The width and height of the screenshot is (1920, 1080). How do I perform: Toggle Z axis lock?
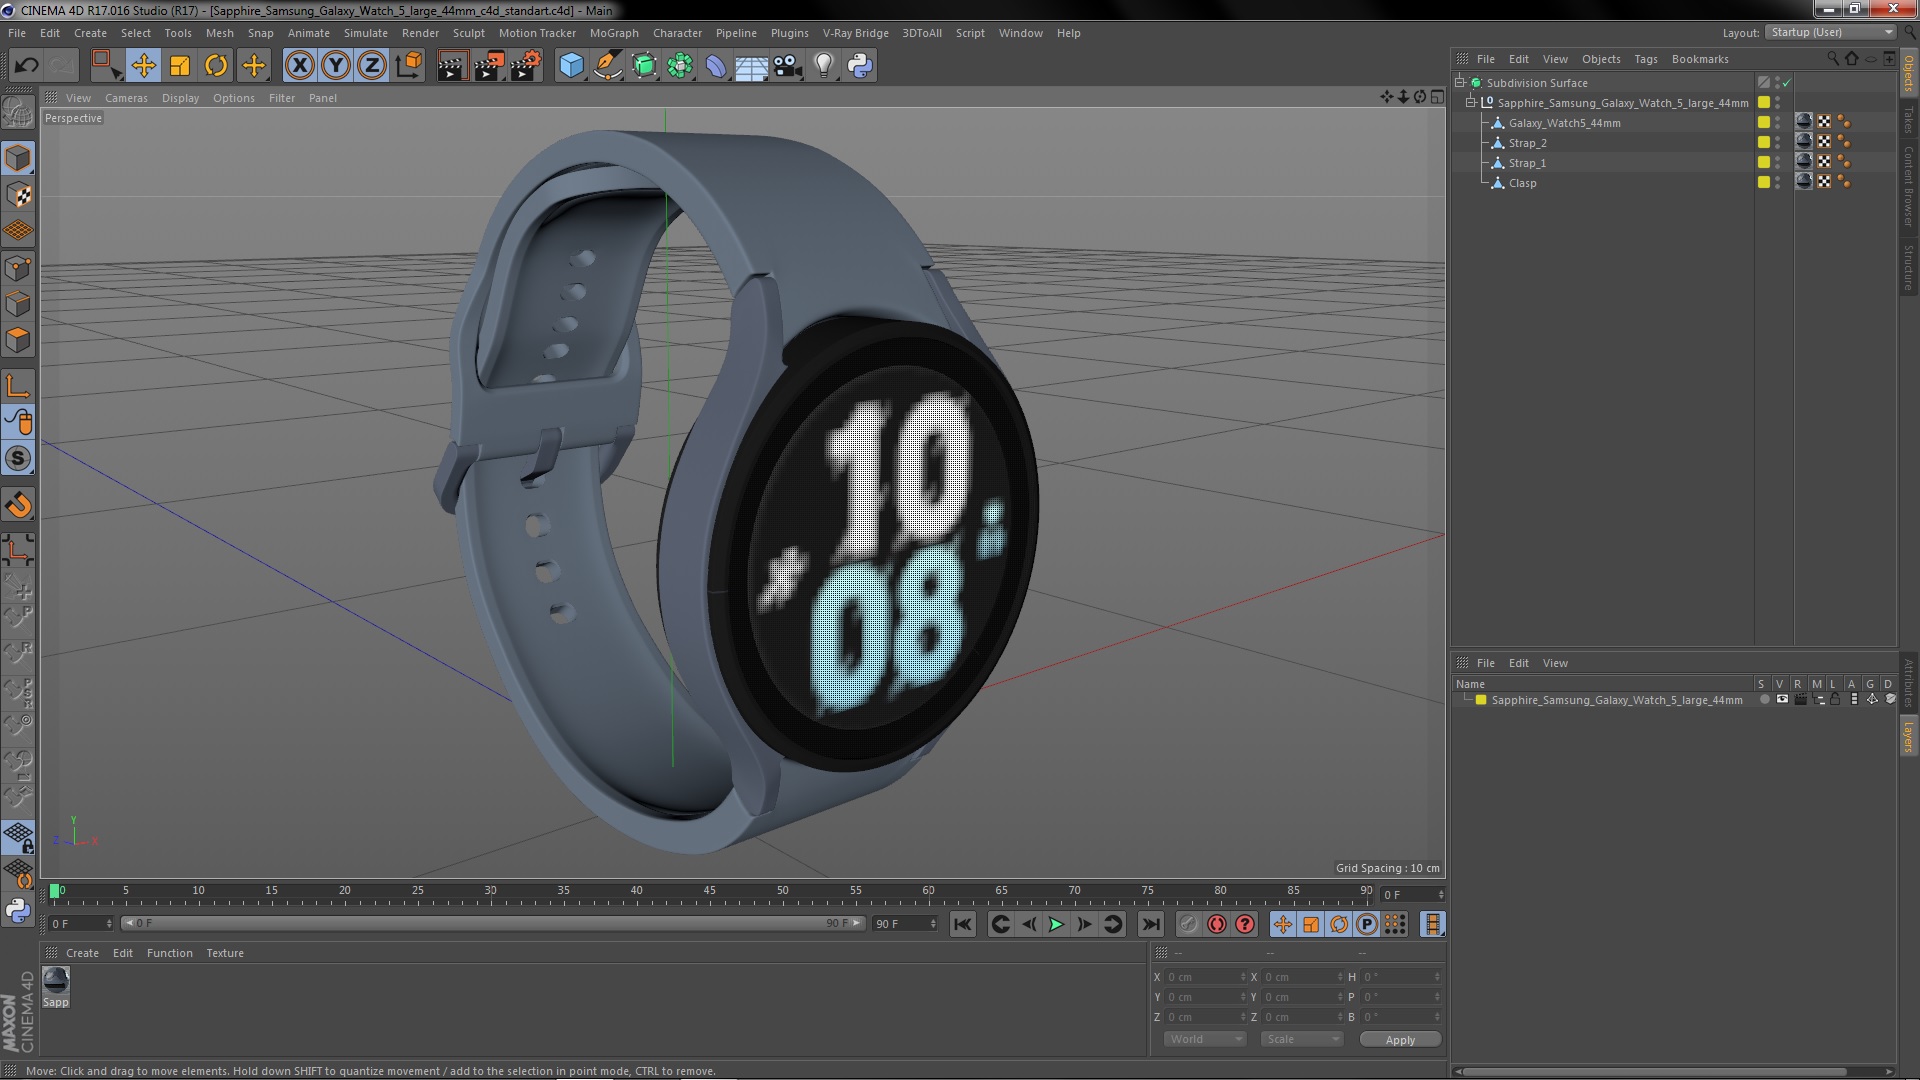click(x=372, y=66)
